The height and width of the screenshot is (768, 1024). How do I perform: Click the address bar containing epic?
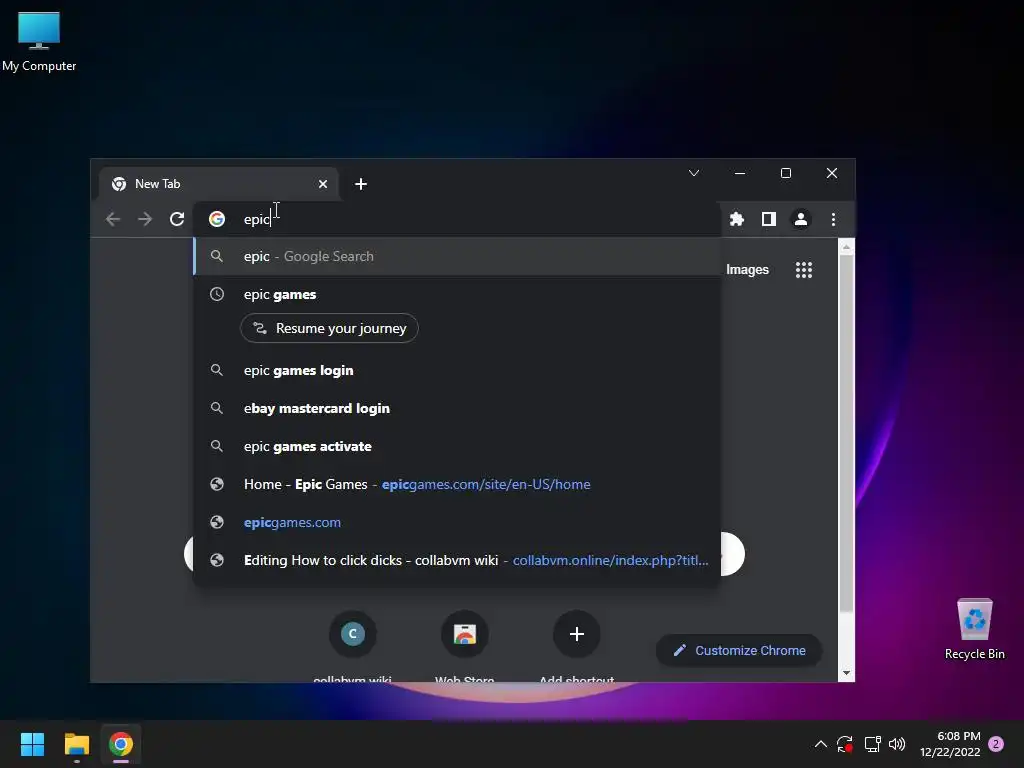[457, 219]
